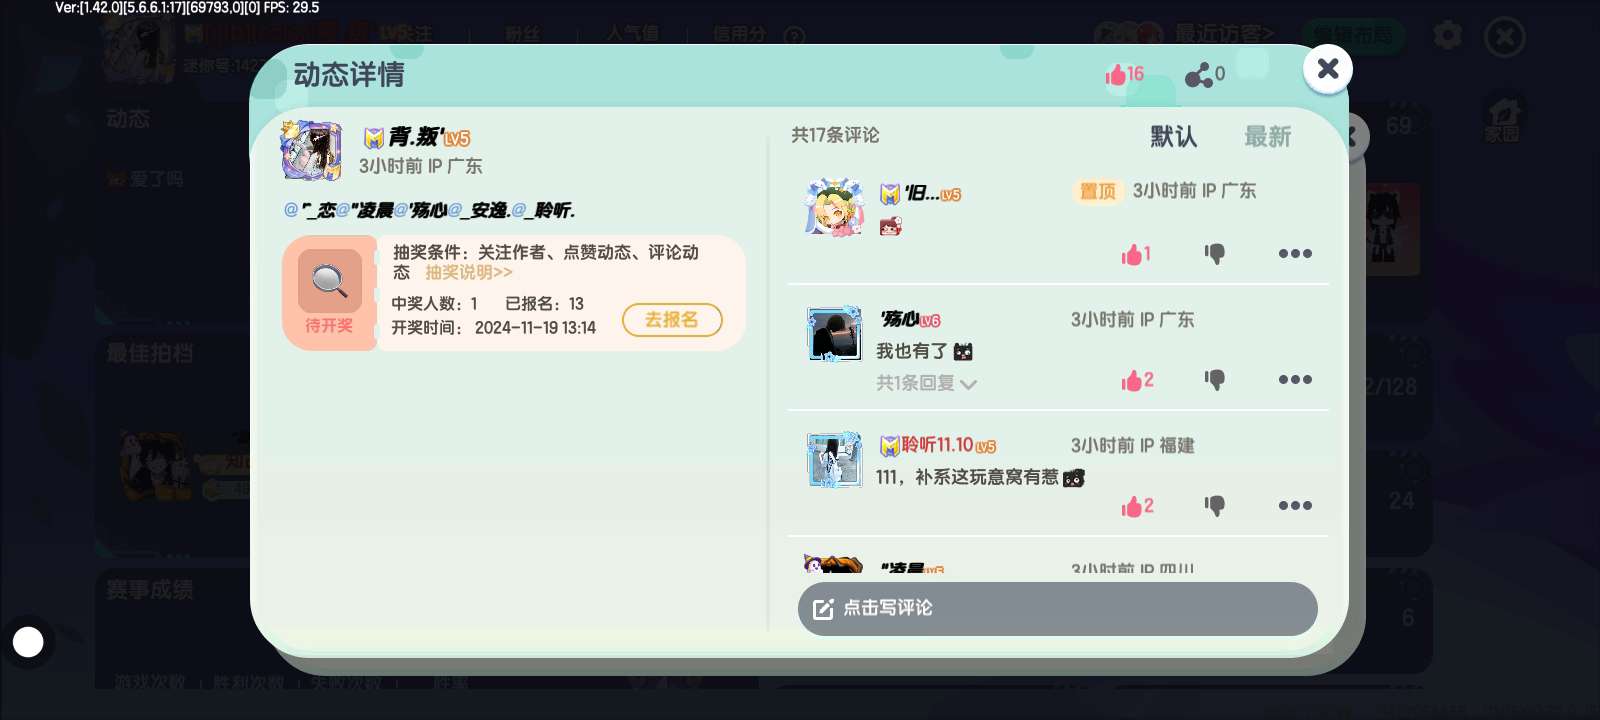Open more options on pinned comment
The image size is (1600, 720).
1295,253
